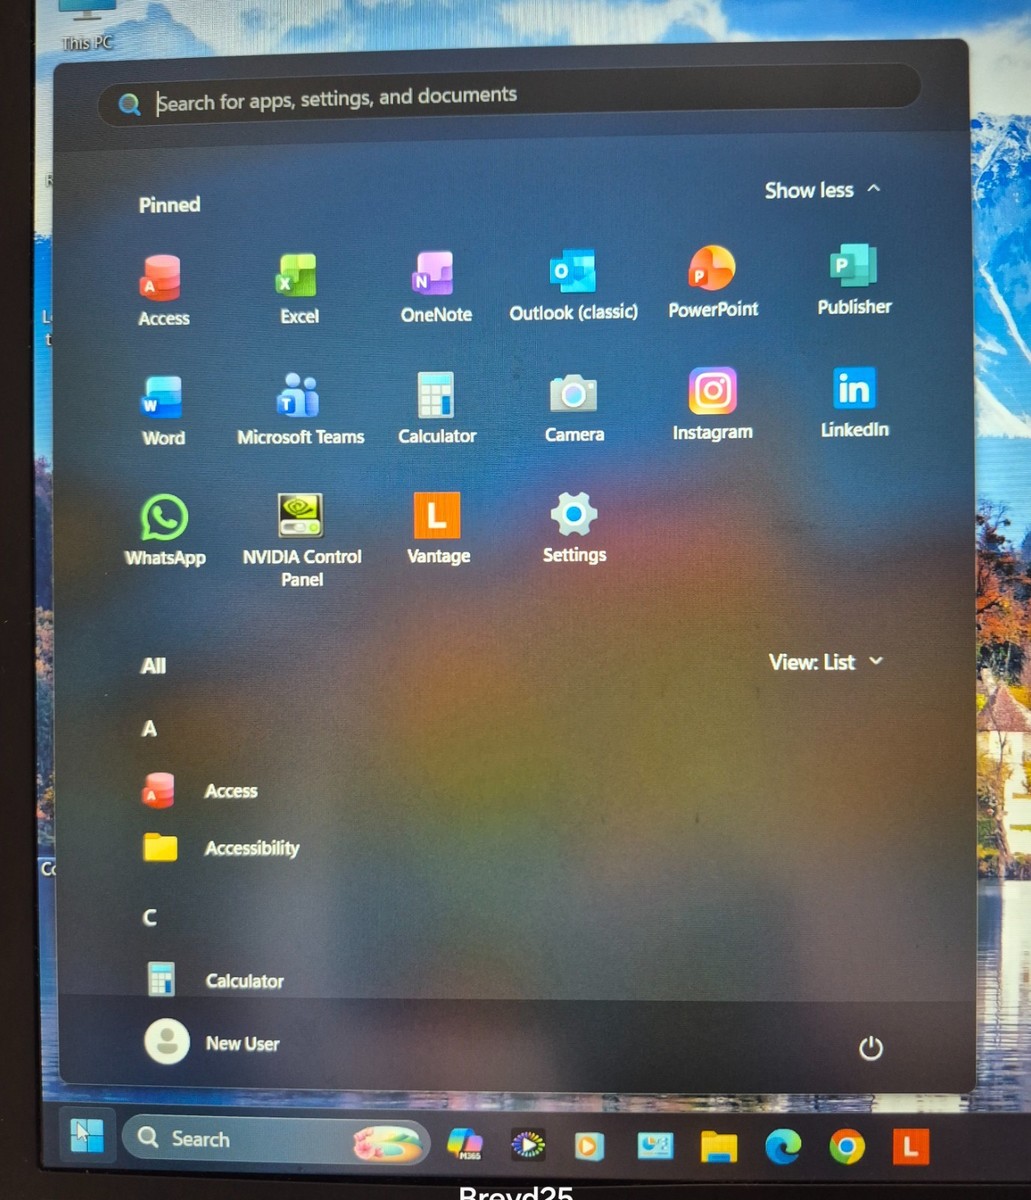Open the Settings gear app
Viewport: 1031px width, 1200px height.
[x=574, y=527]
